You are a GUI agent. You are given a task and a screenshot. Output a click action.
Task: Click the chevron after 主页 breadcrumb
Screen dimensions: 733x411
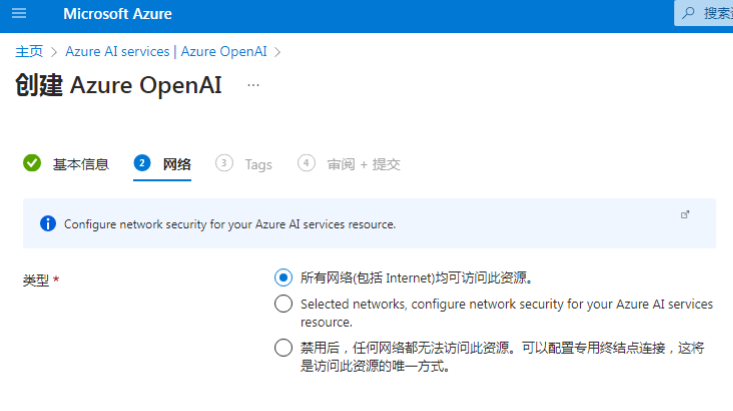click(54, 52)
